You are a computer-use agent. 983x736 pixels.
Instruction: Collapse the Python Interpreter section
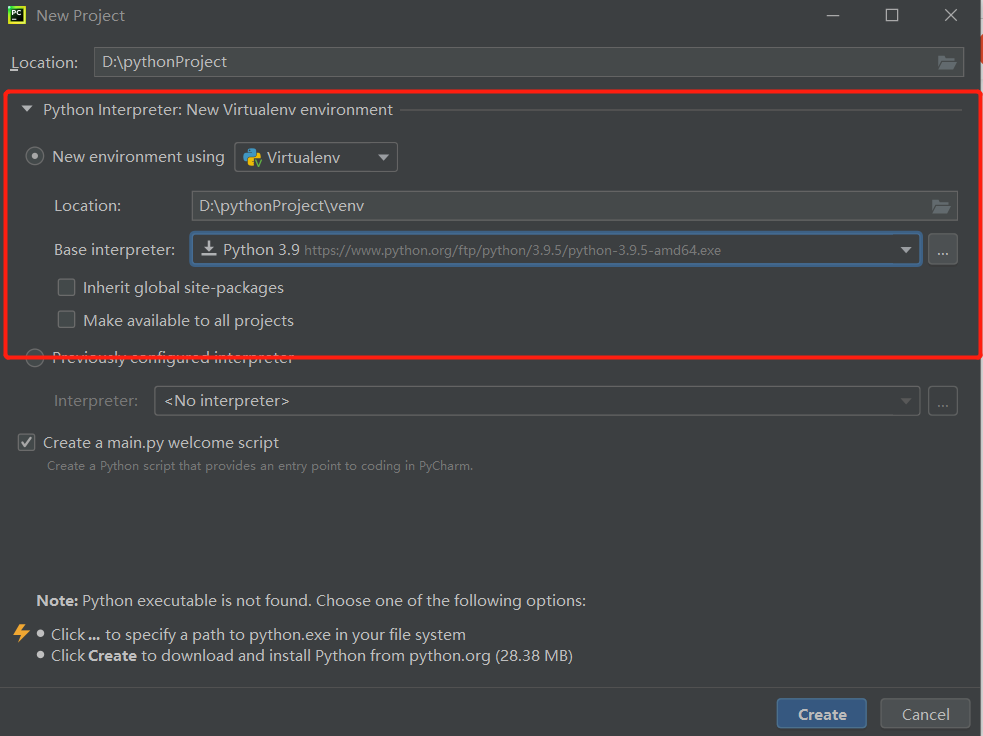[27, 109]
